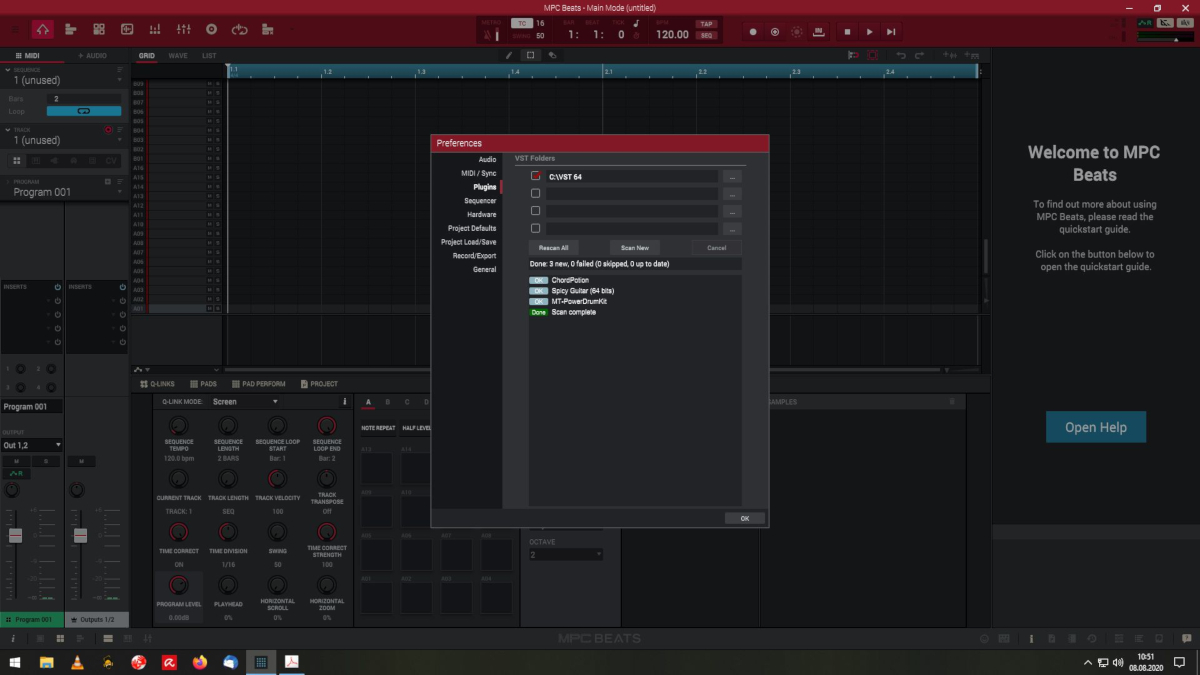Click the Sequence Tempo knob
The image size is (1200, 675).
click(178, 426)
